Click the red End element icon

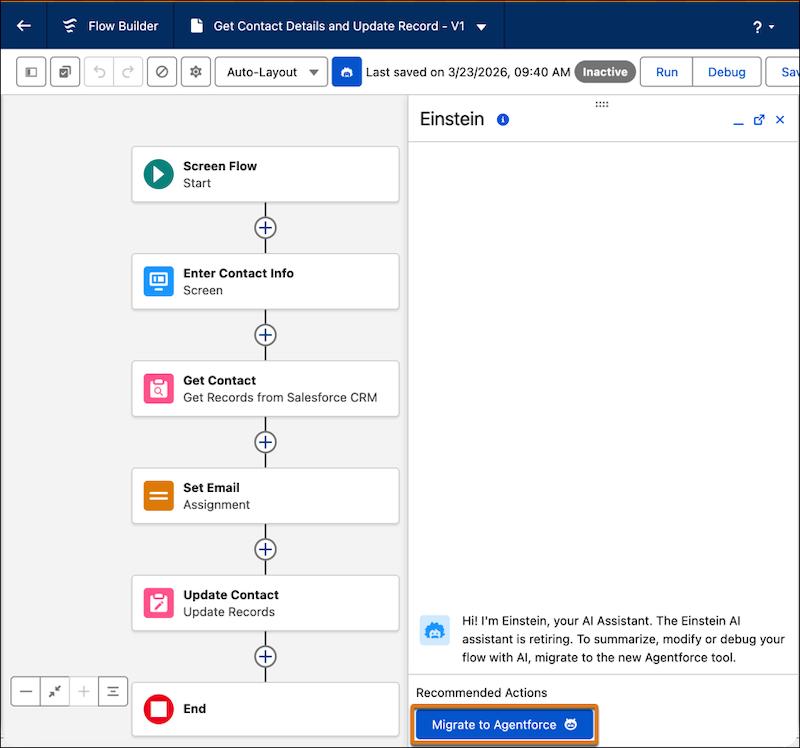pyautogui.click(x=159, y=709)
